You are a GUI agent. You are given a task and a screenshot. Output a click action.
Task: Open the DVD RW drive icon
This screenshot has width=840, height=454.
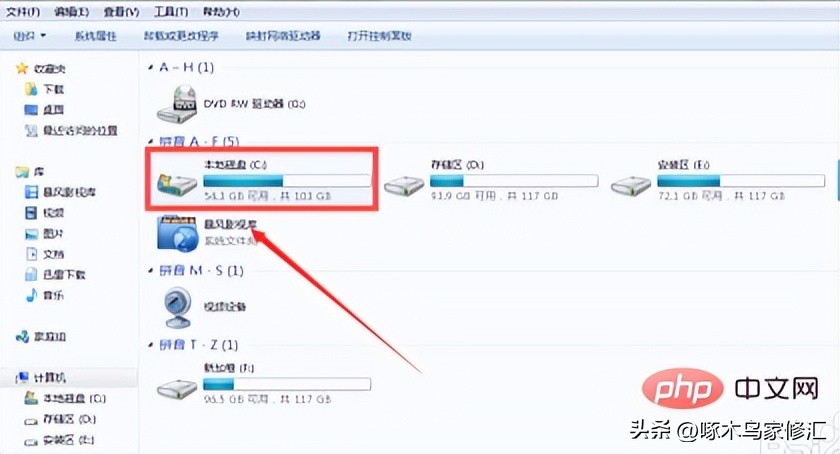click(177, 104)
